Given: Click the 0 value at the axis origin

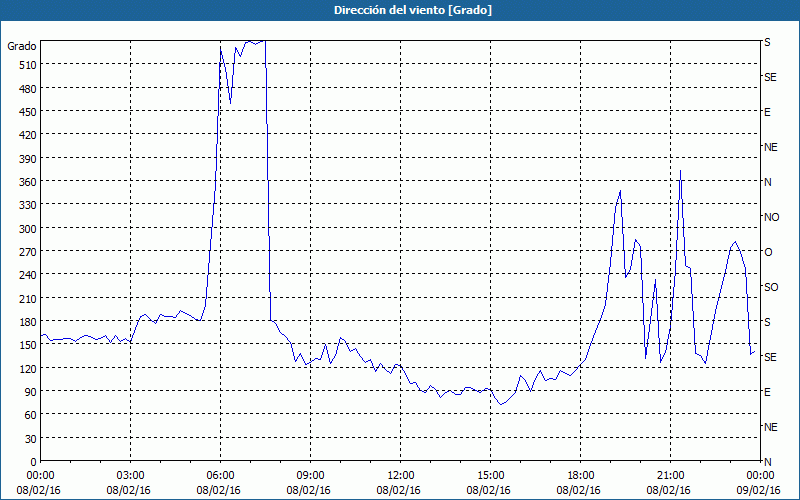Looking at the screenshot, I should coord(34,462).
